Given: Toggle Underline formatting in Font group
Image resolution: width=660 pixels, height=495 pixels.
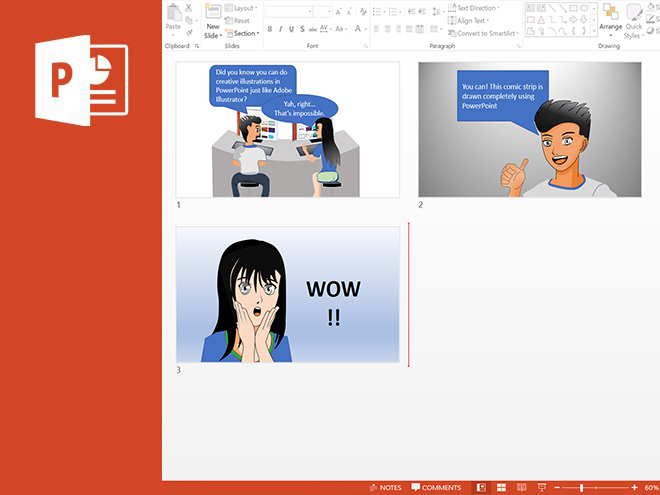Looking at the screenshot, I should 291,30.
